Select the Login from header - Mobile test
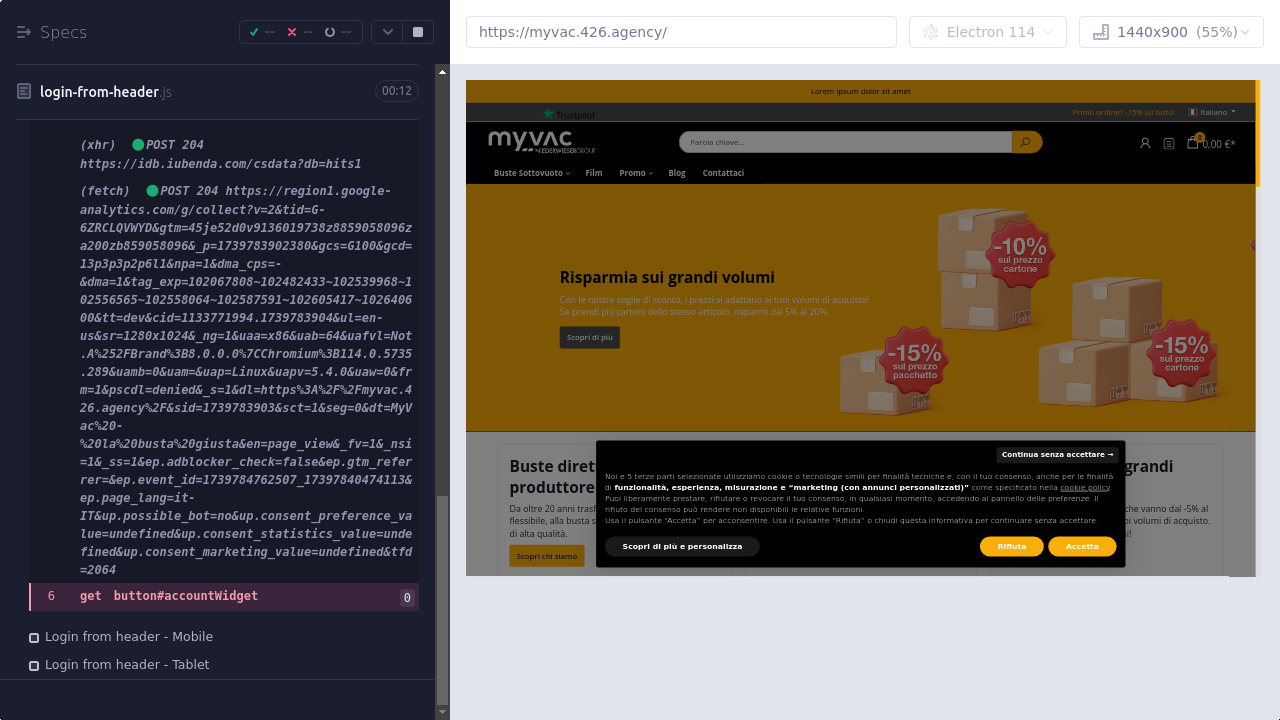This screenshot has width=1280, height=720. coord(128,637)
